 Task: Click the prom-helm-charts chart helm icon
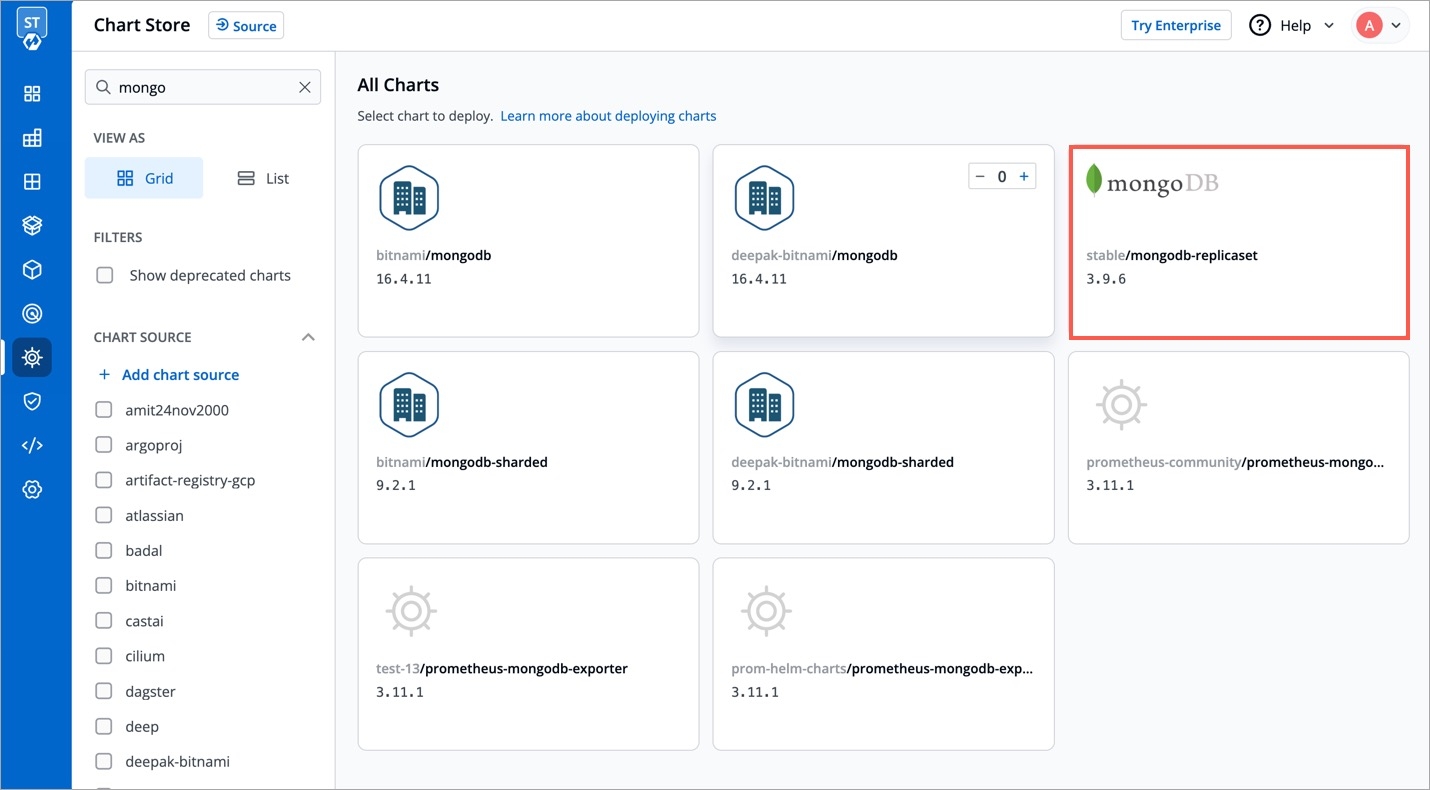point(766,611)
